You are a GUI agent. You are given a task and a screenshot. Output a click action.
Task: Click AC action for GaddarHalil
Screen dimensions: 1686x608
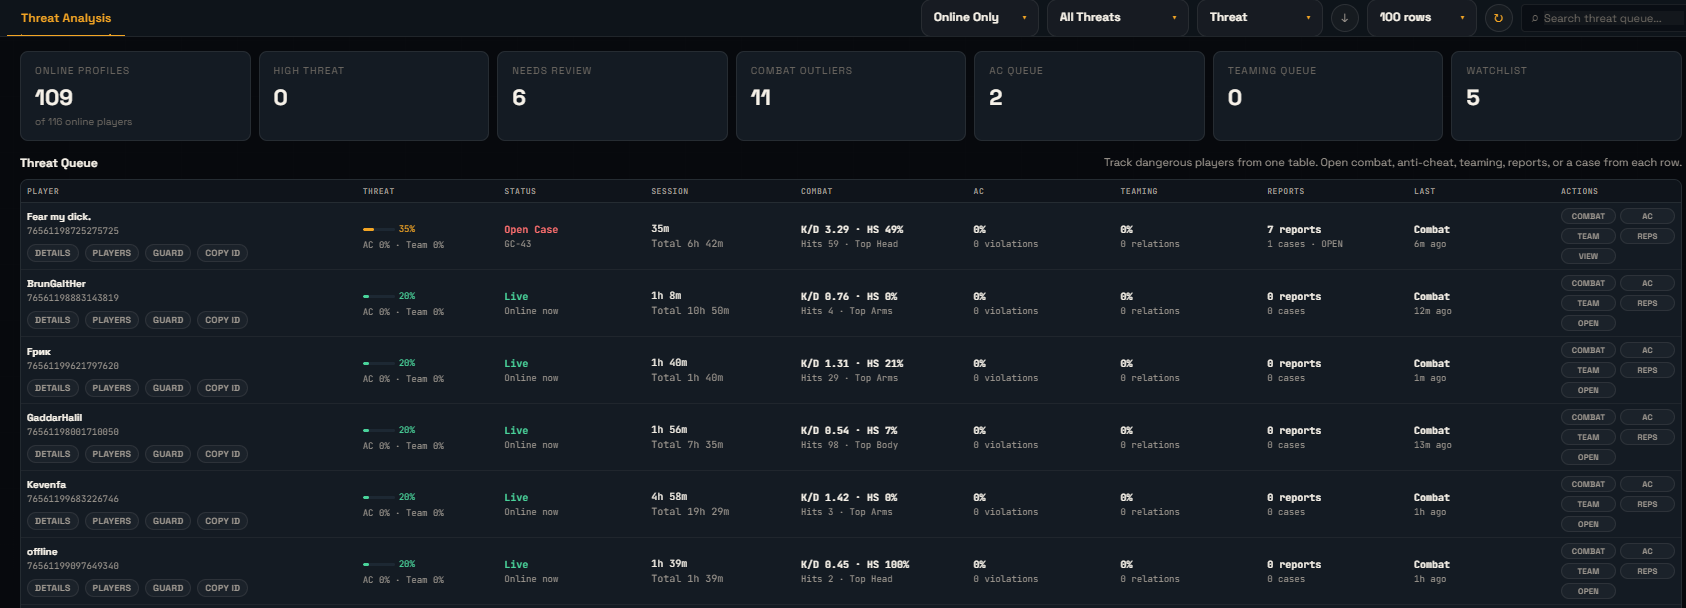1647,417
